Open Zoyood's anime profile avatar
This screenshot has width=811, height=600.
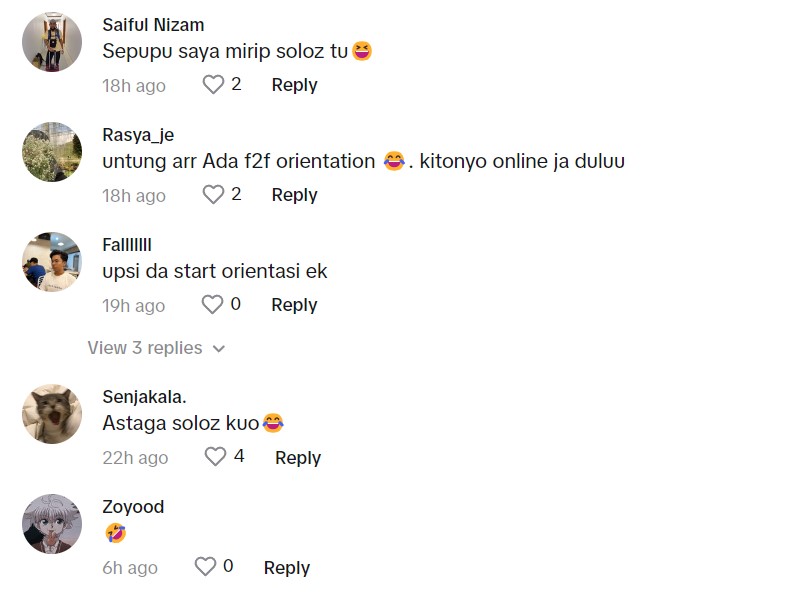point(52,524)
